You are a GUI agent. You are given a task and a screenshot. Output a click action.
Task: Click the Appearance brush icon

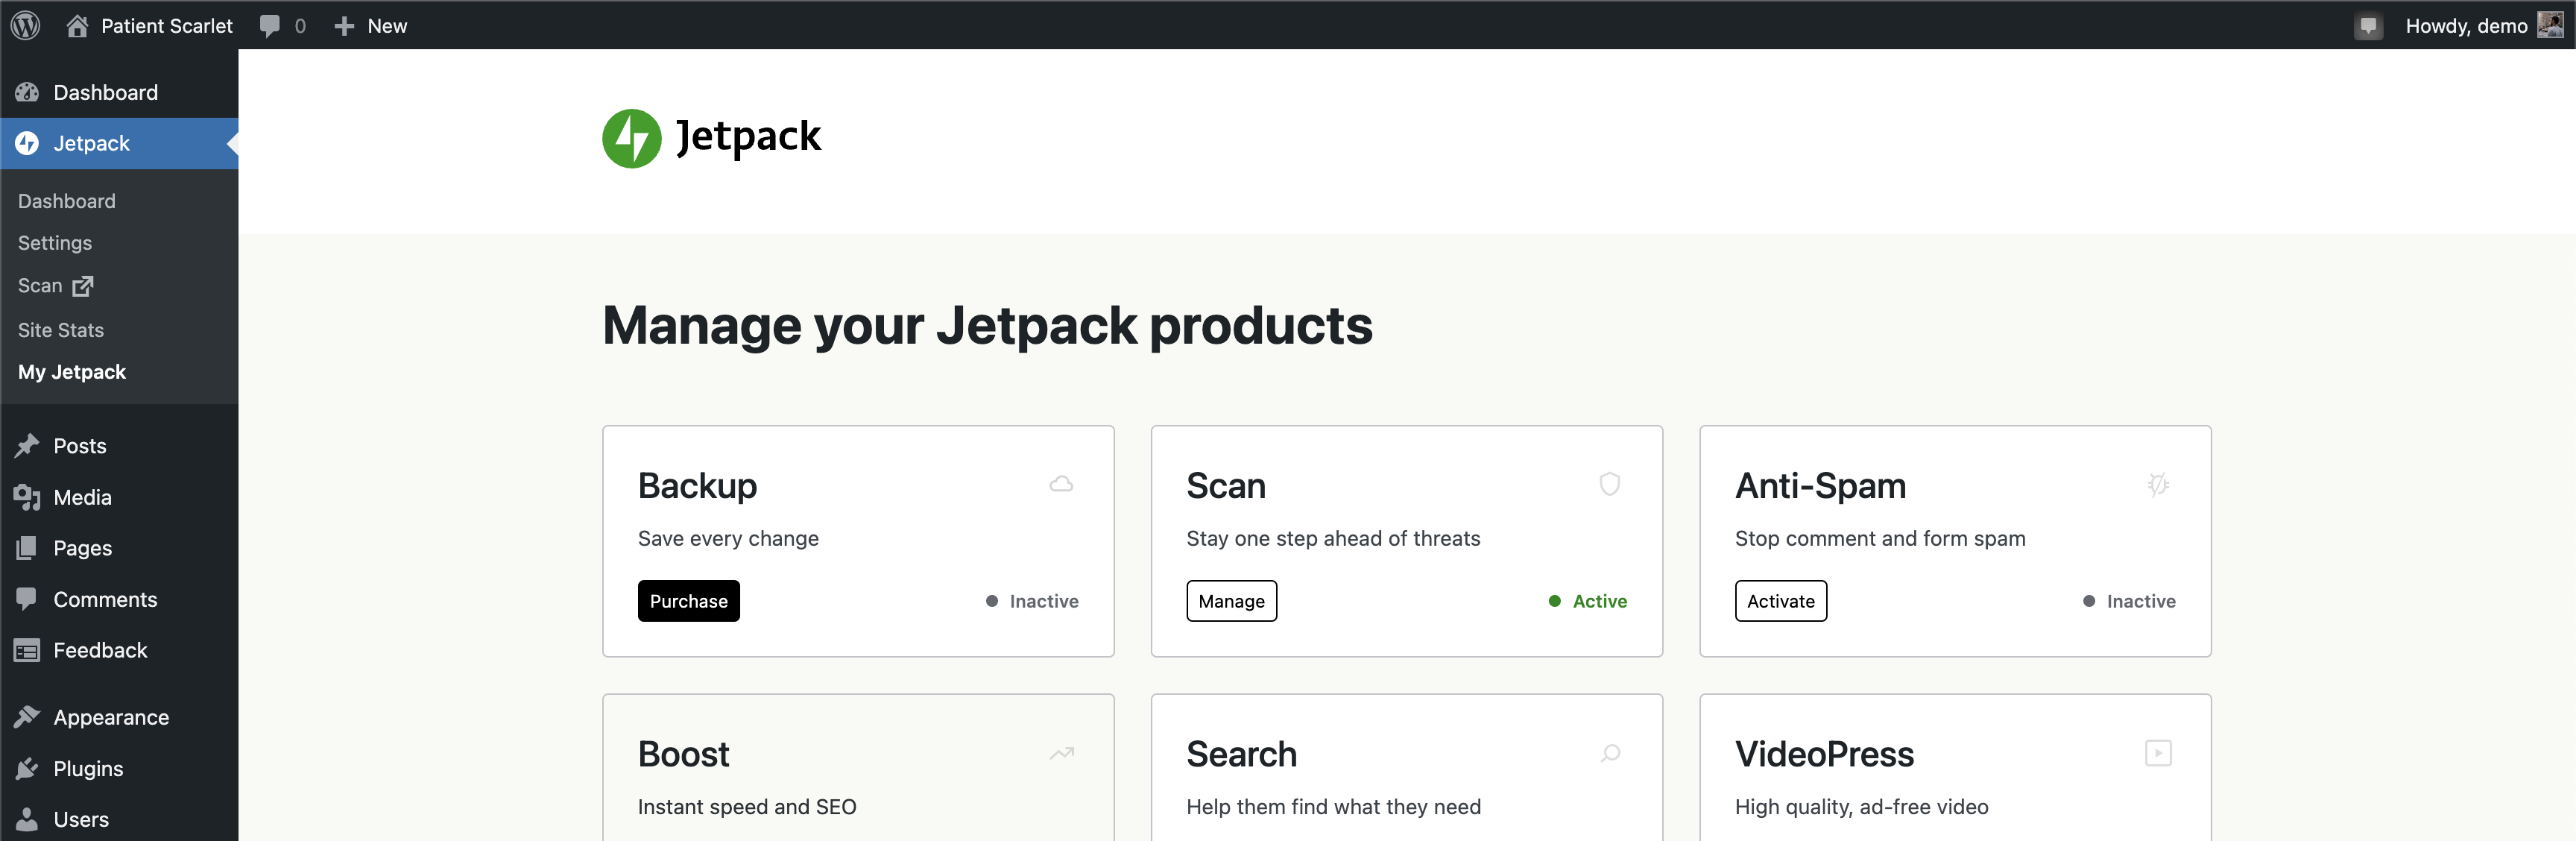[x=27, y=717]
